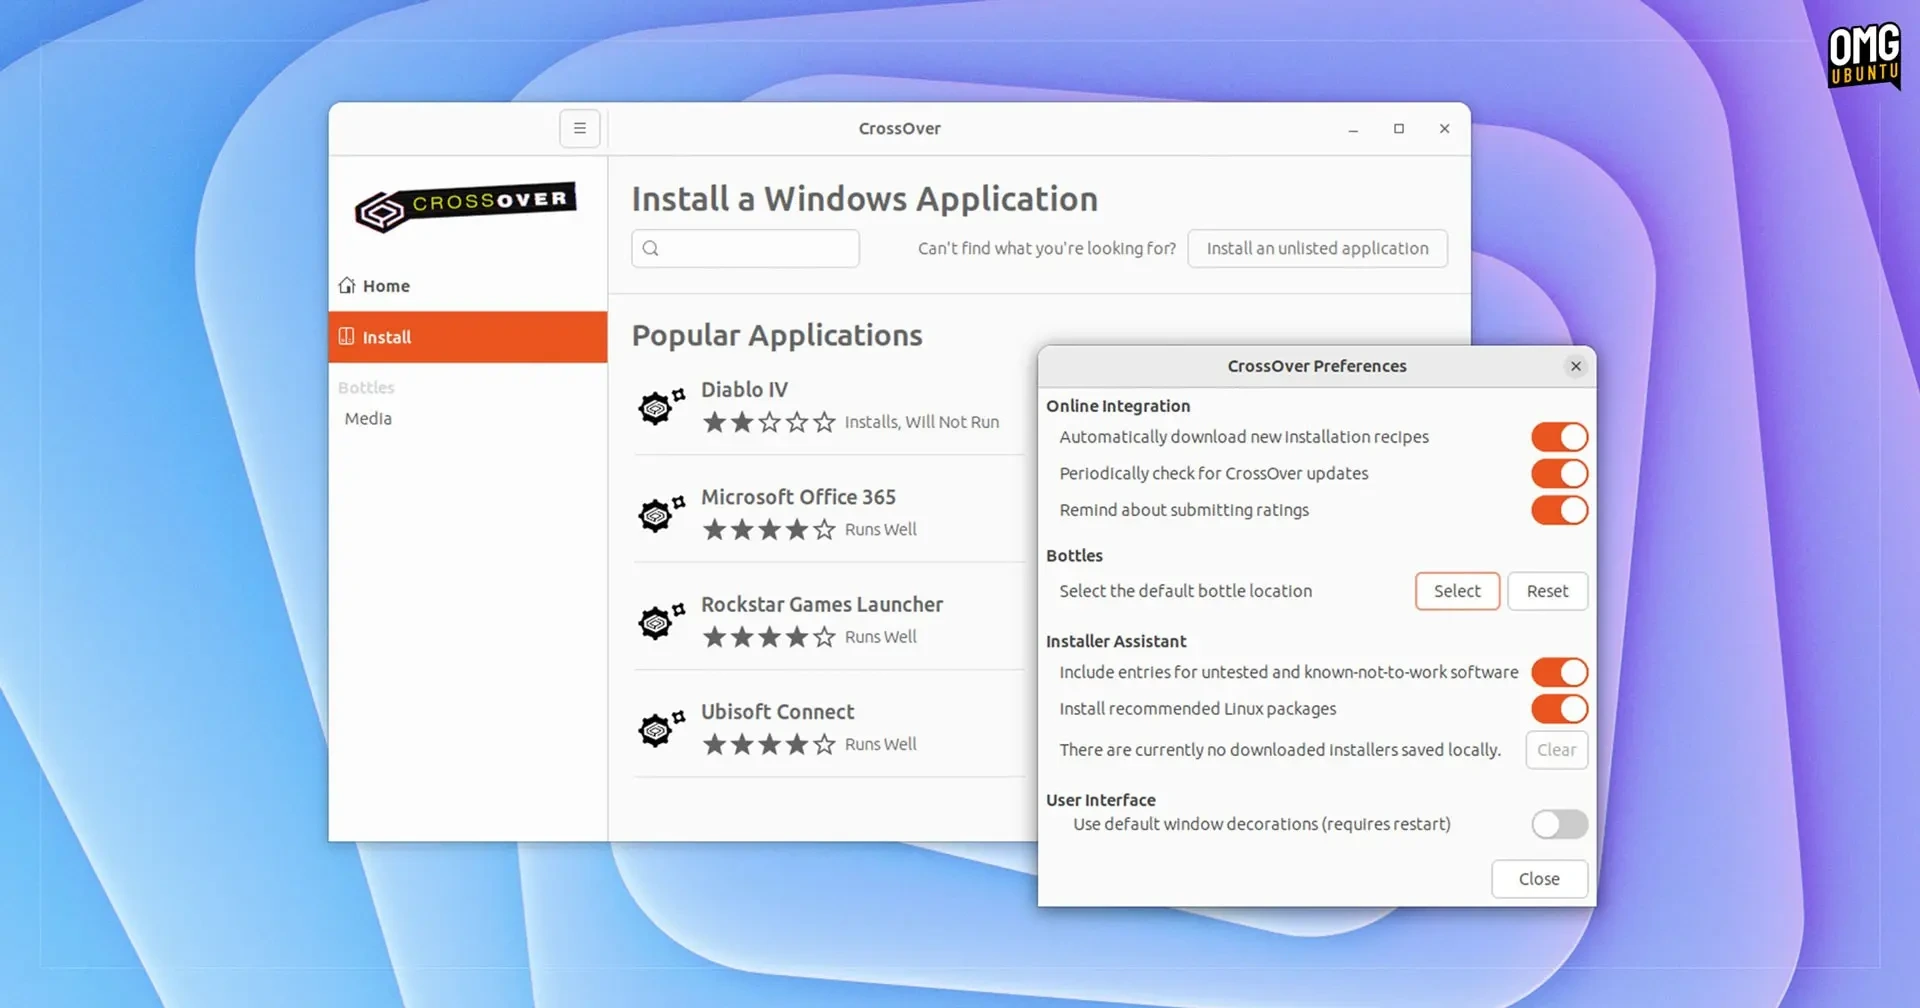Click 'Runs Well' text under Microsoft Office 365

pos(880,529)
